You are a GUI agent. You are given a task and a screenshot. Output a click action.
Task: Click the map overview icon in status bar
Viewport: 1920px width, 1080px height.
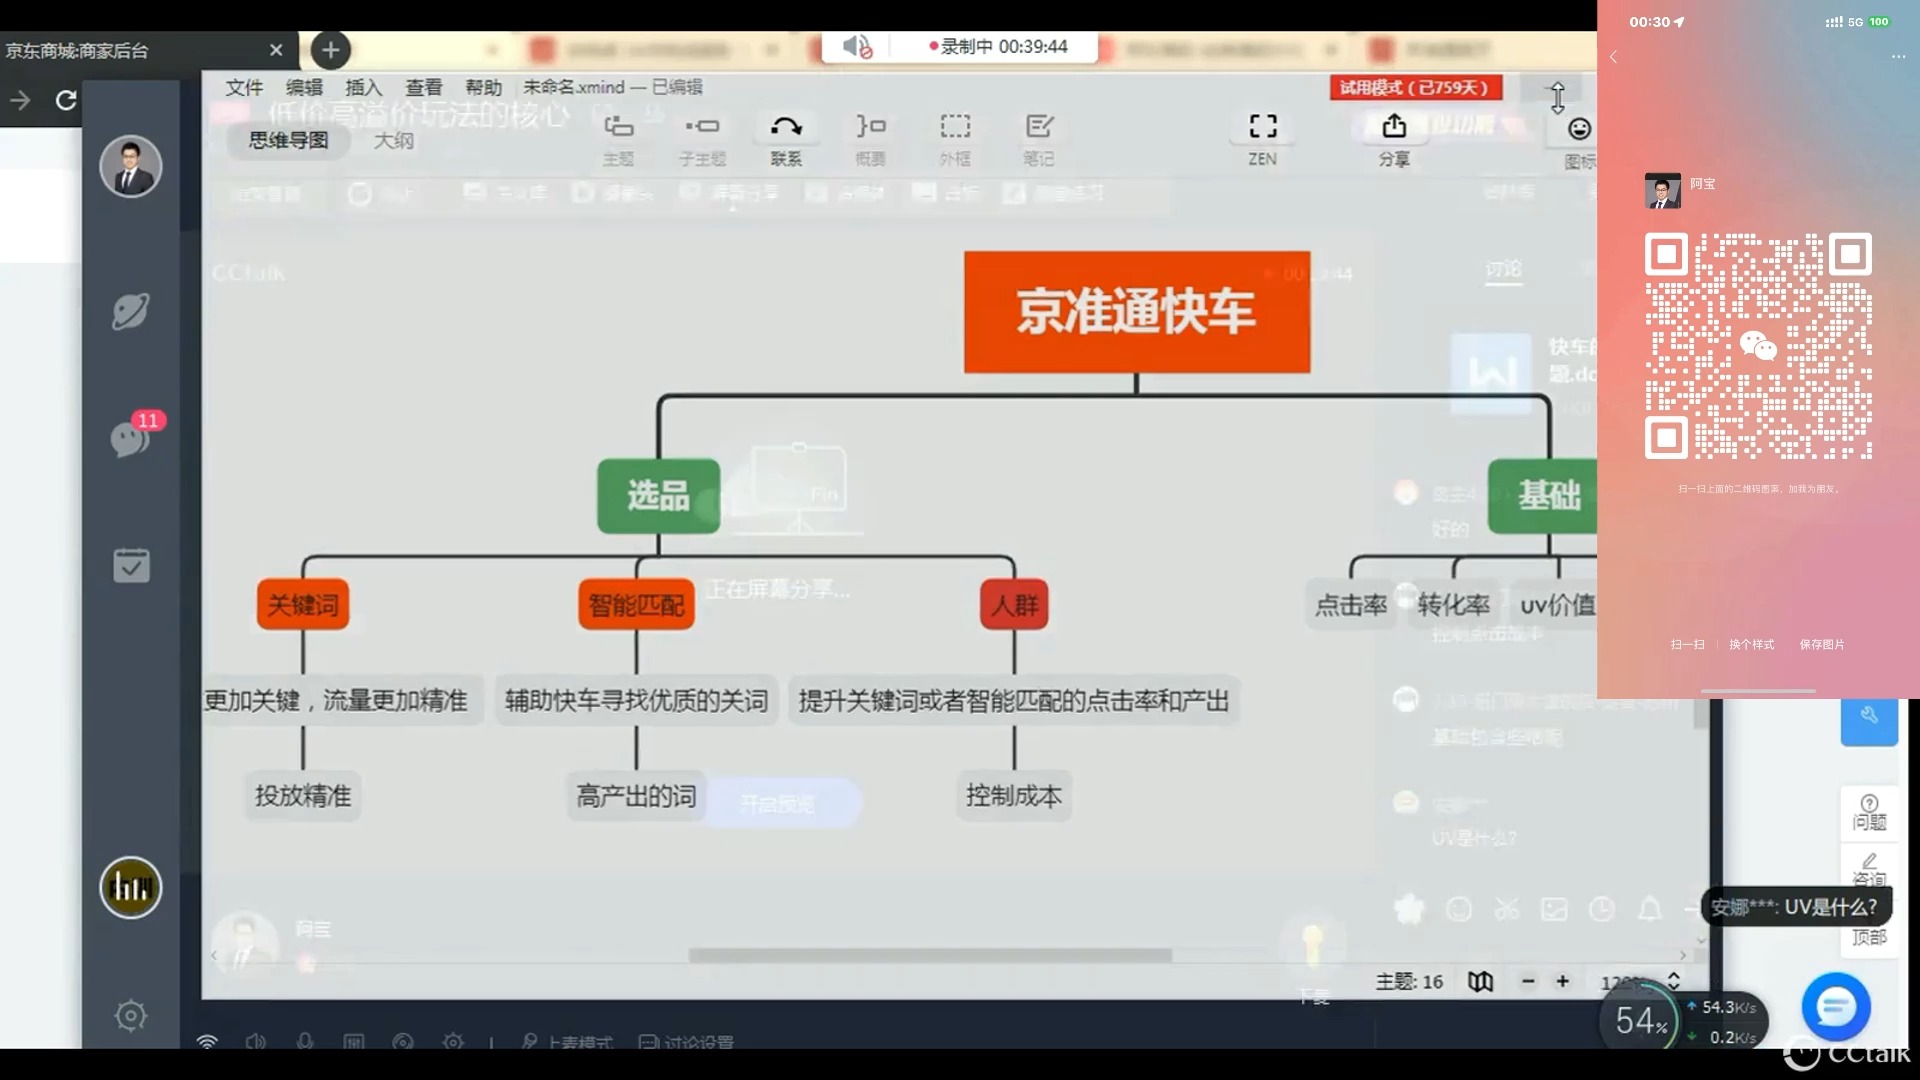1481,981
